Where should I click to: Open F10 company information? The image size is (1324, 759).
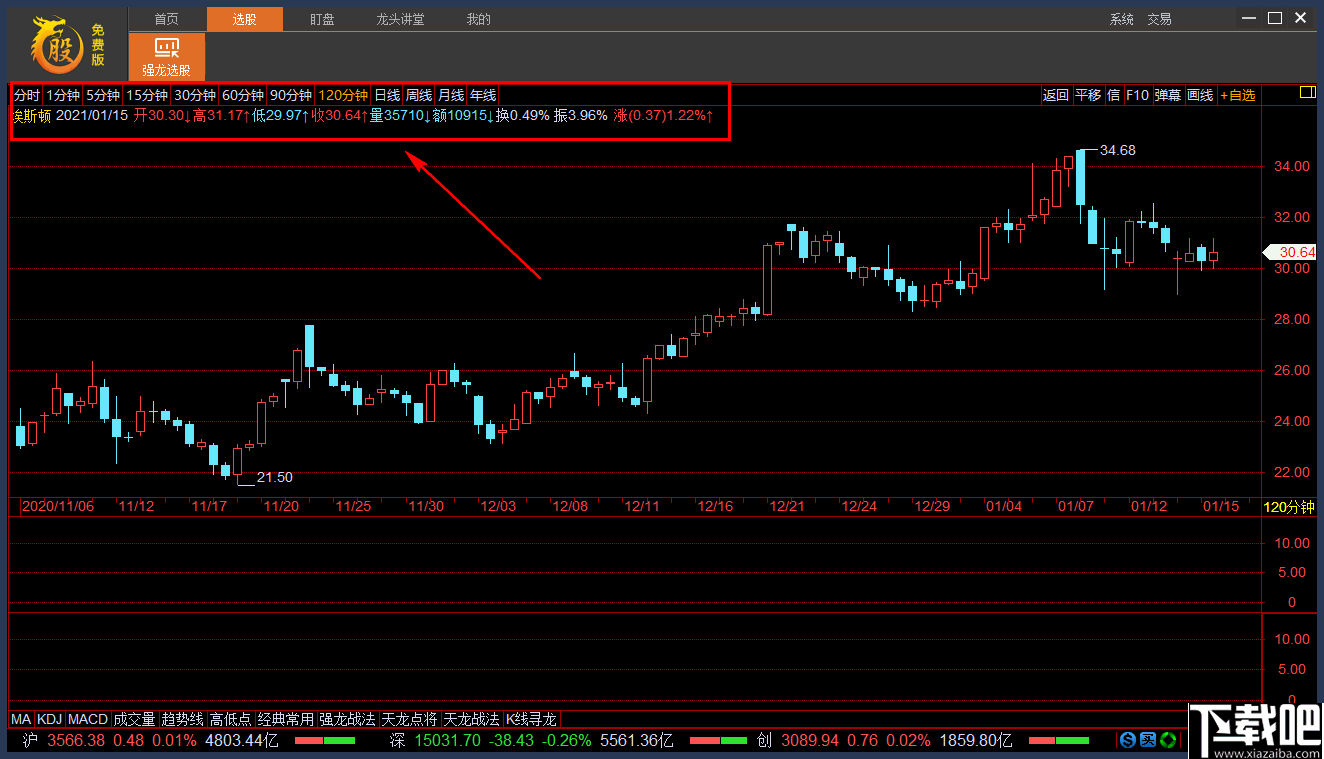[x=1137, y=95]
